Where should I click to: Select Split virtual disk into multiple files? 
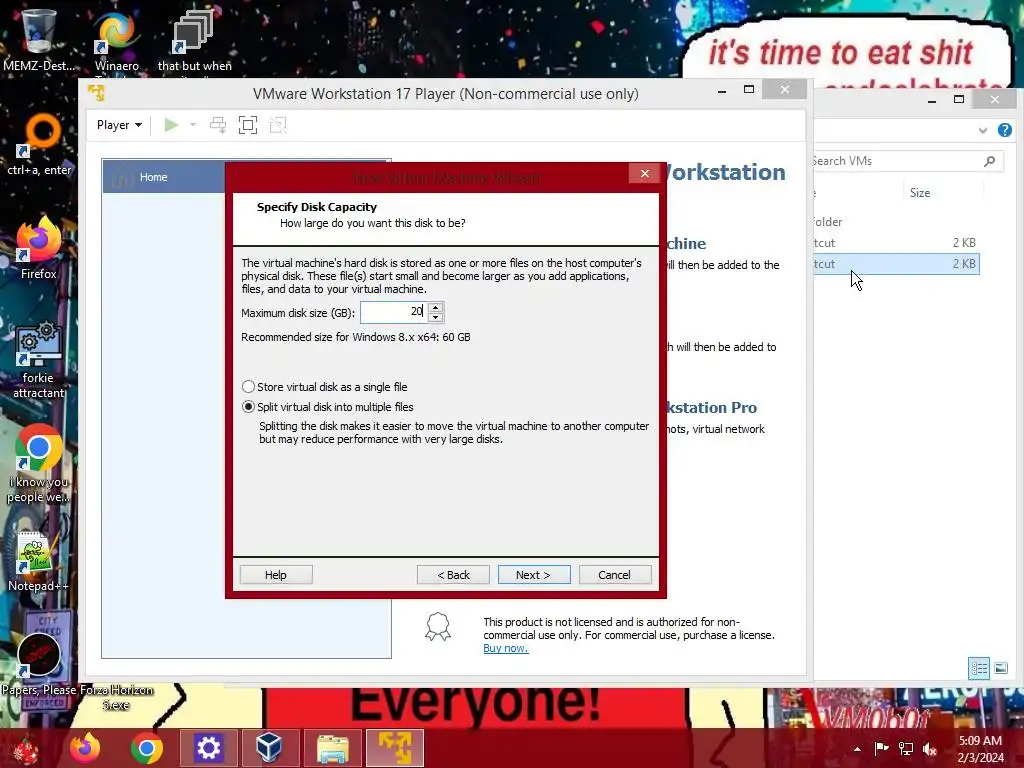point(328,407)
